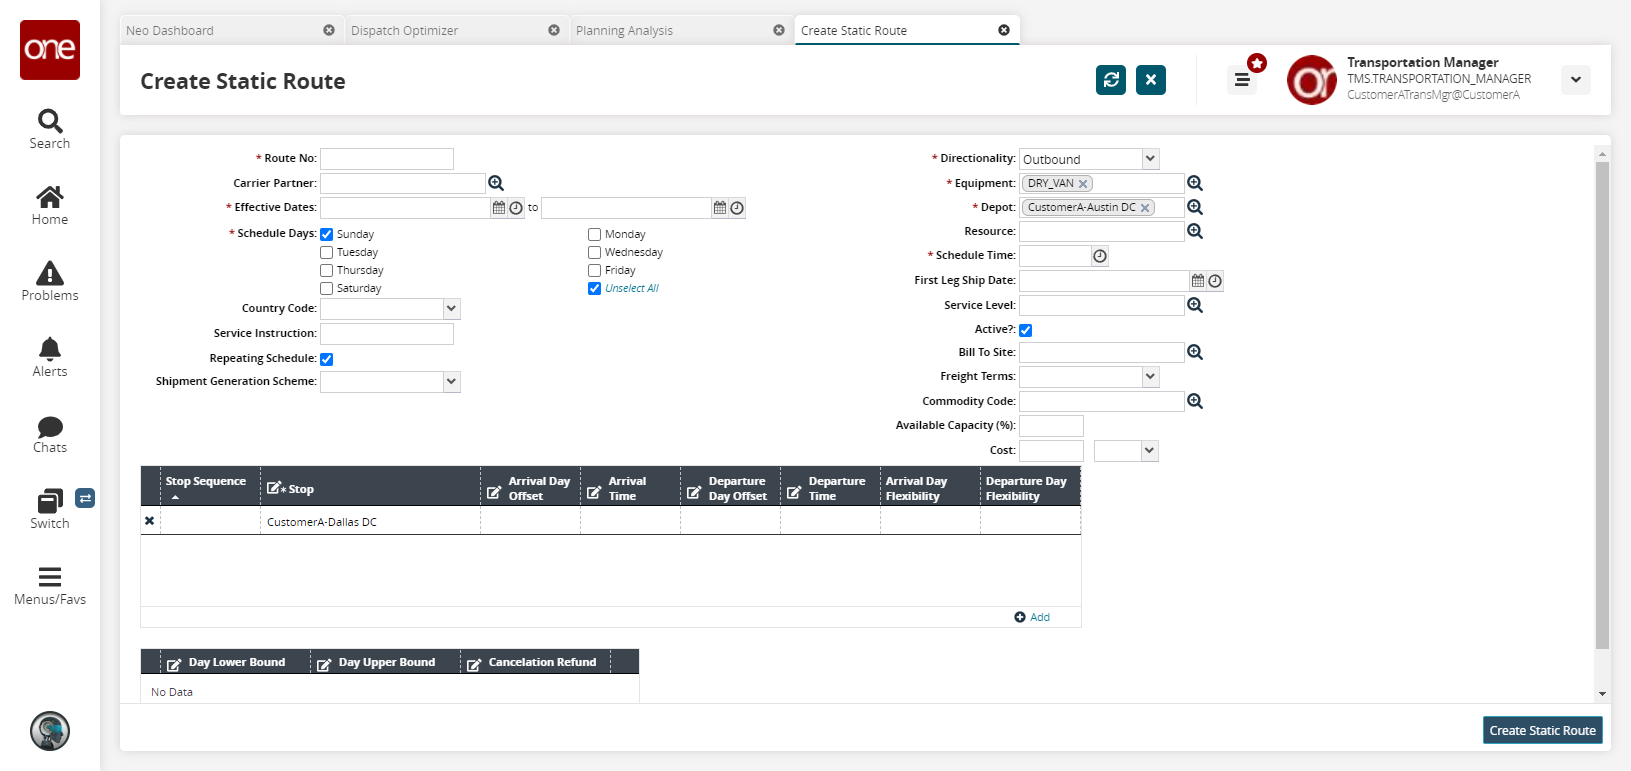Remove CustomerA-Austin DC depot tag
This screenshot has width=1631, height=771.
point(1145,208)
